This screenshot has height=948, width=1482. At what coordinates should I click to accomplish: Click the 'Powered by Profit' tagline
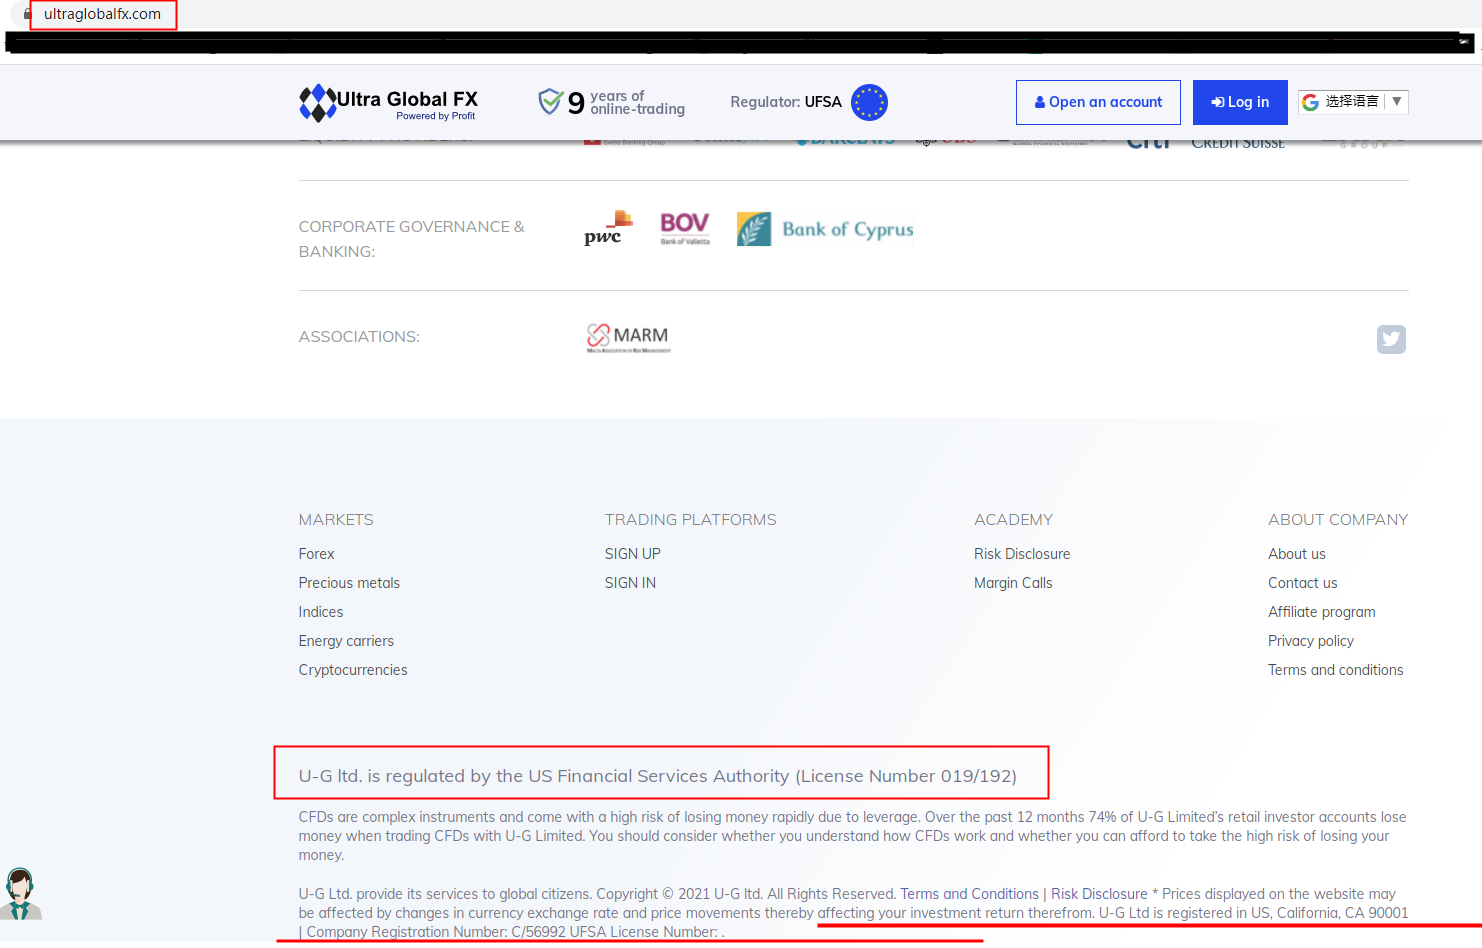click(x=436, y=116)
